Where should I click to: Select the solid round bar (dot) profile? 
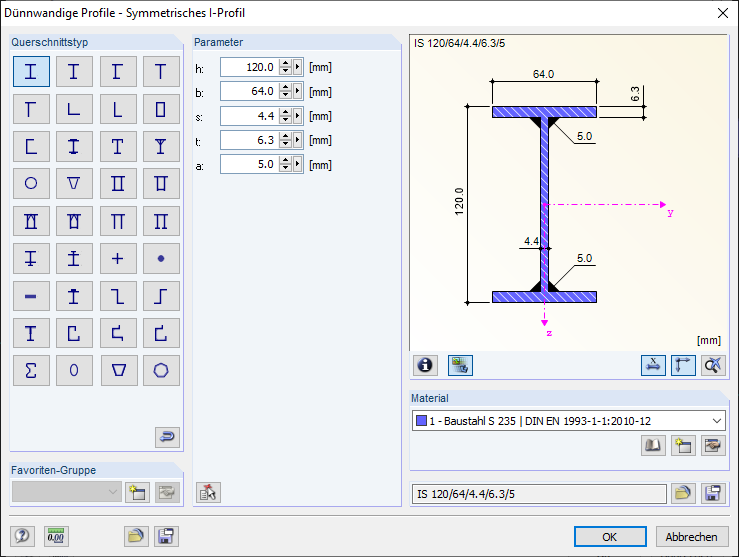(161, 258)
